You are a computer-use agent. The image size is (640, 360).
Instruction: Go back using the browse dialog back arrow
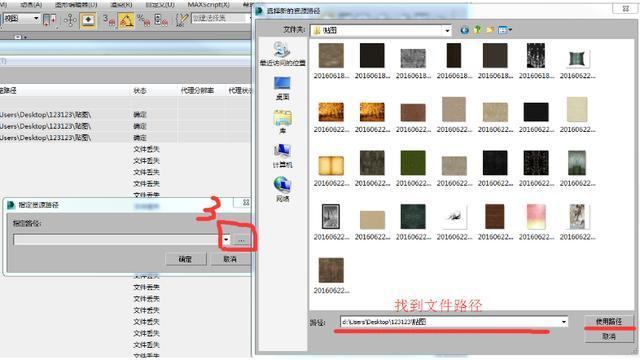click(x=464, y=30)
